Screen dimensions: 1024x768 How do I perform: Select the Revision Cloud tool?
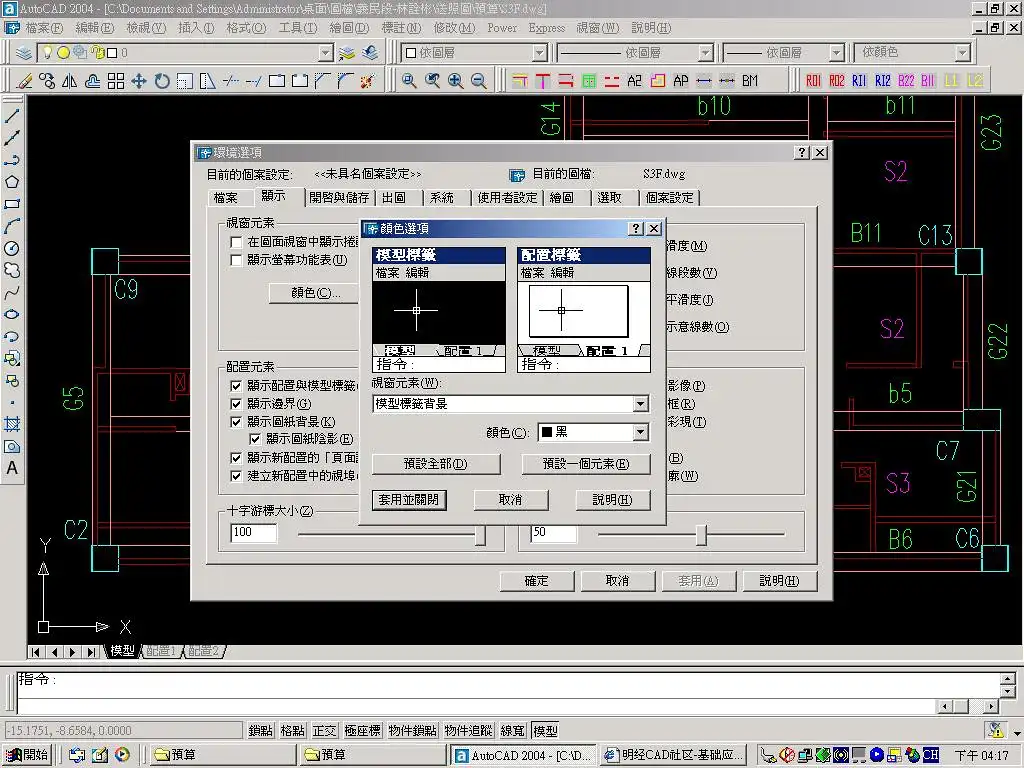click(x=12, y=270)
